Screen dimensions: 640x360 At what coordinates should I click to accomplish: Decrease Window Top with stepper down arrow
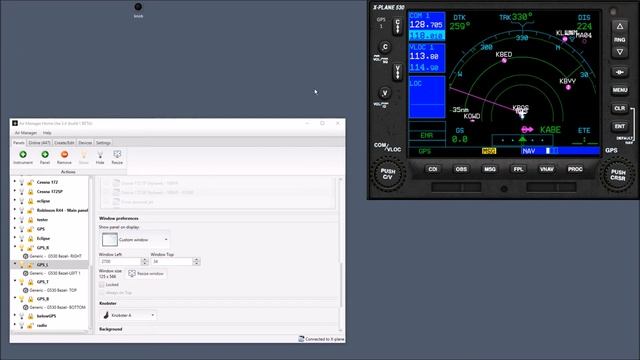pyautogui.click(x=196, y=263)
